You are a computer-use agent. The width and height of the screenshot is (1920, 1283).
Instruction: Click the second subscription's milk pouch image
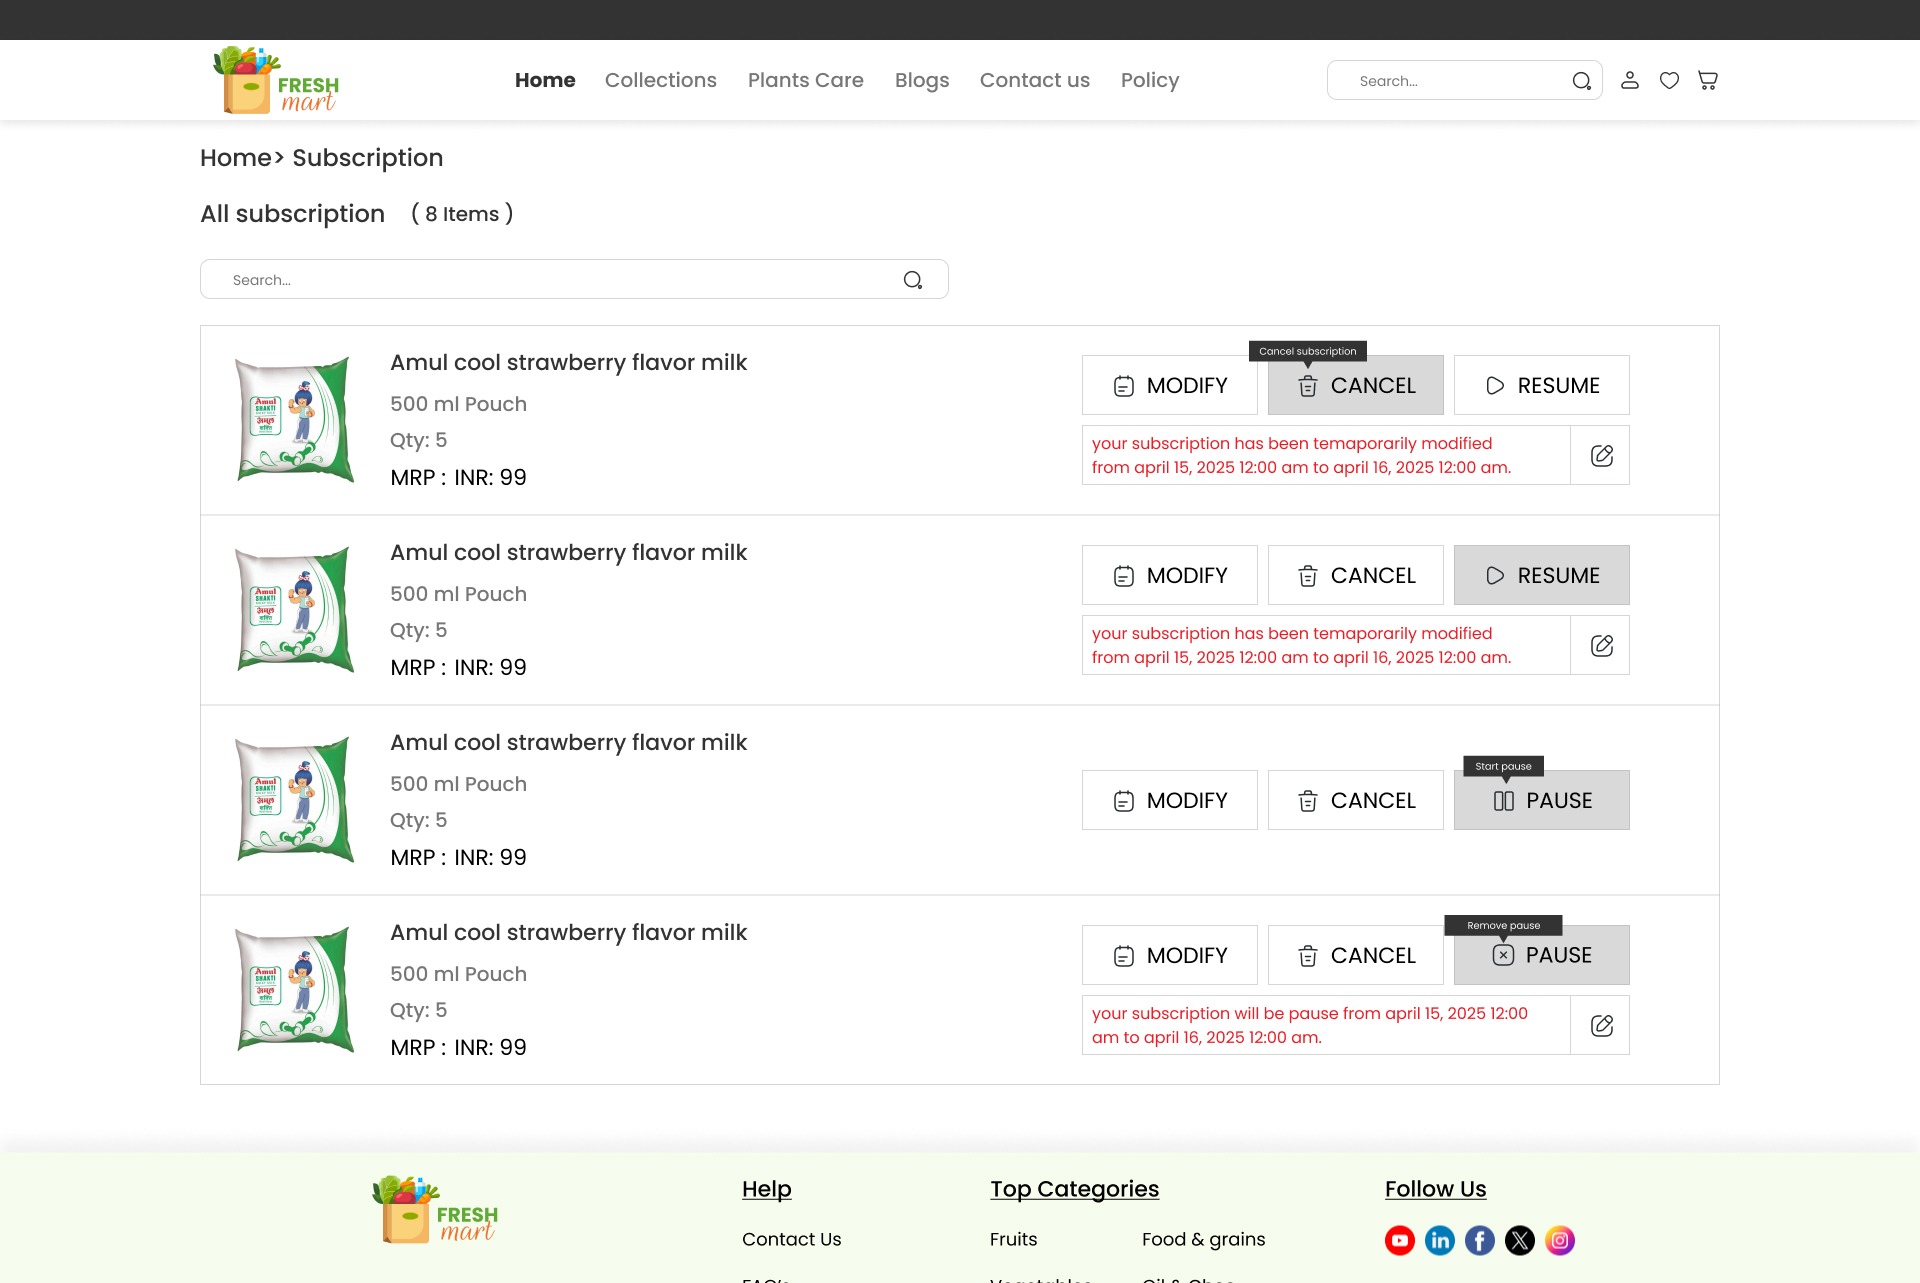click(294, 610)
